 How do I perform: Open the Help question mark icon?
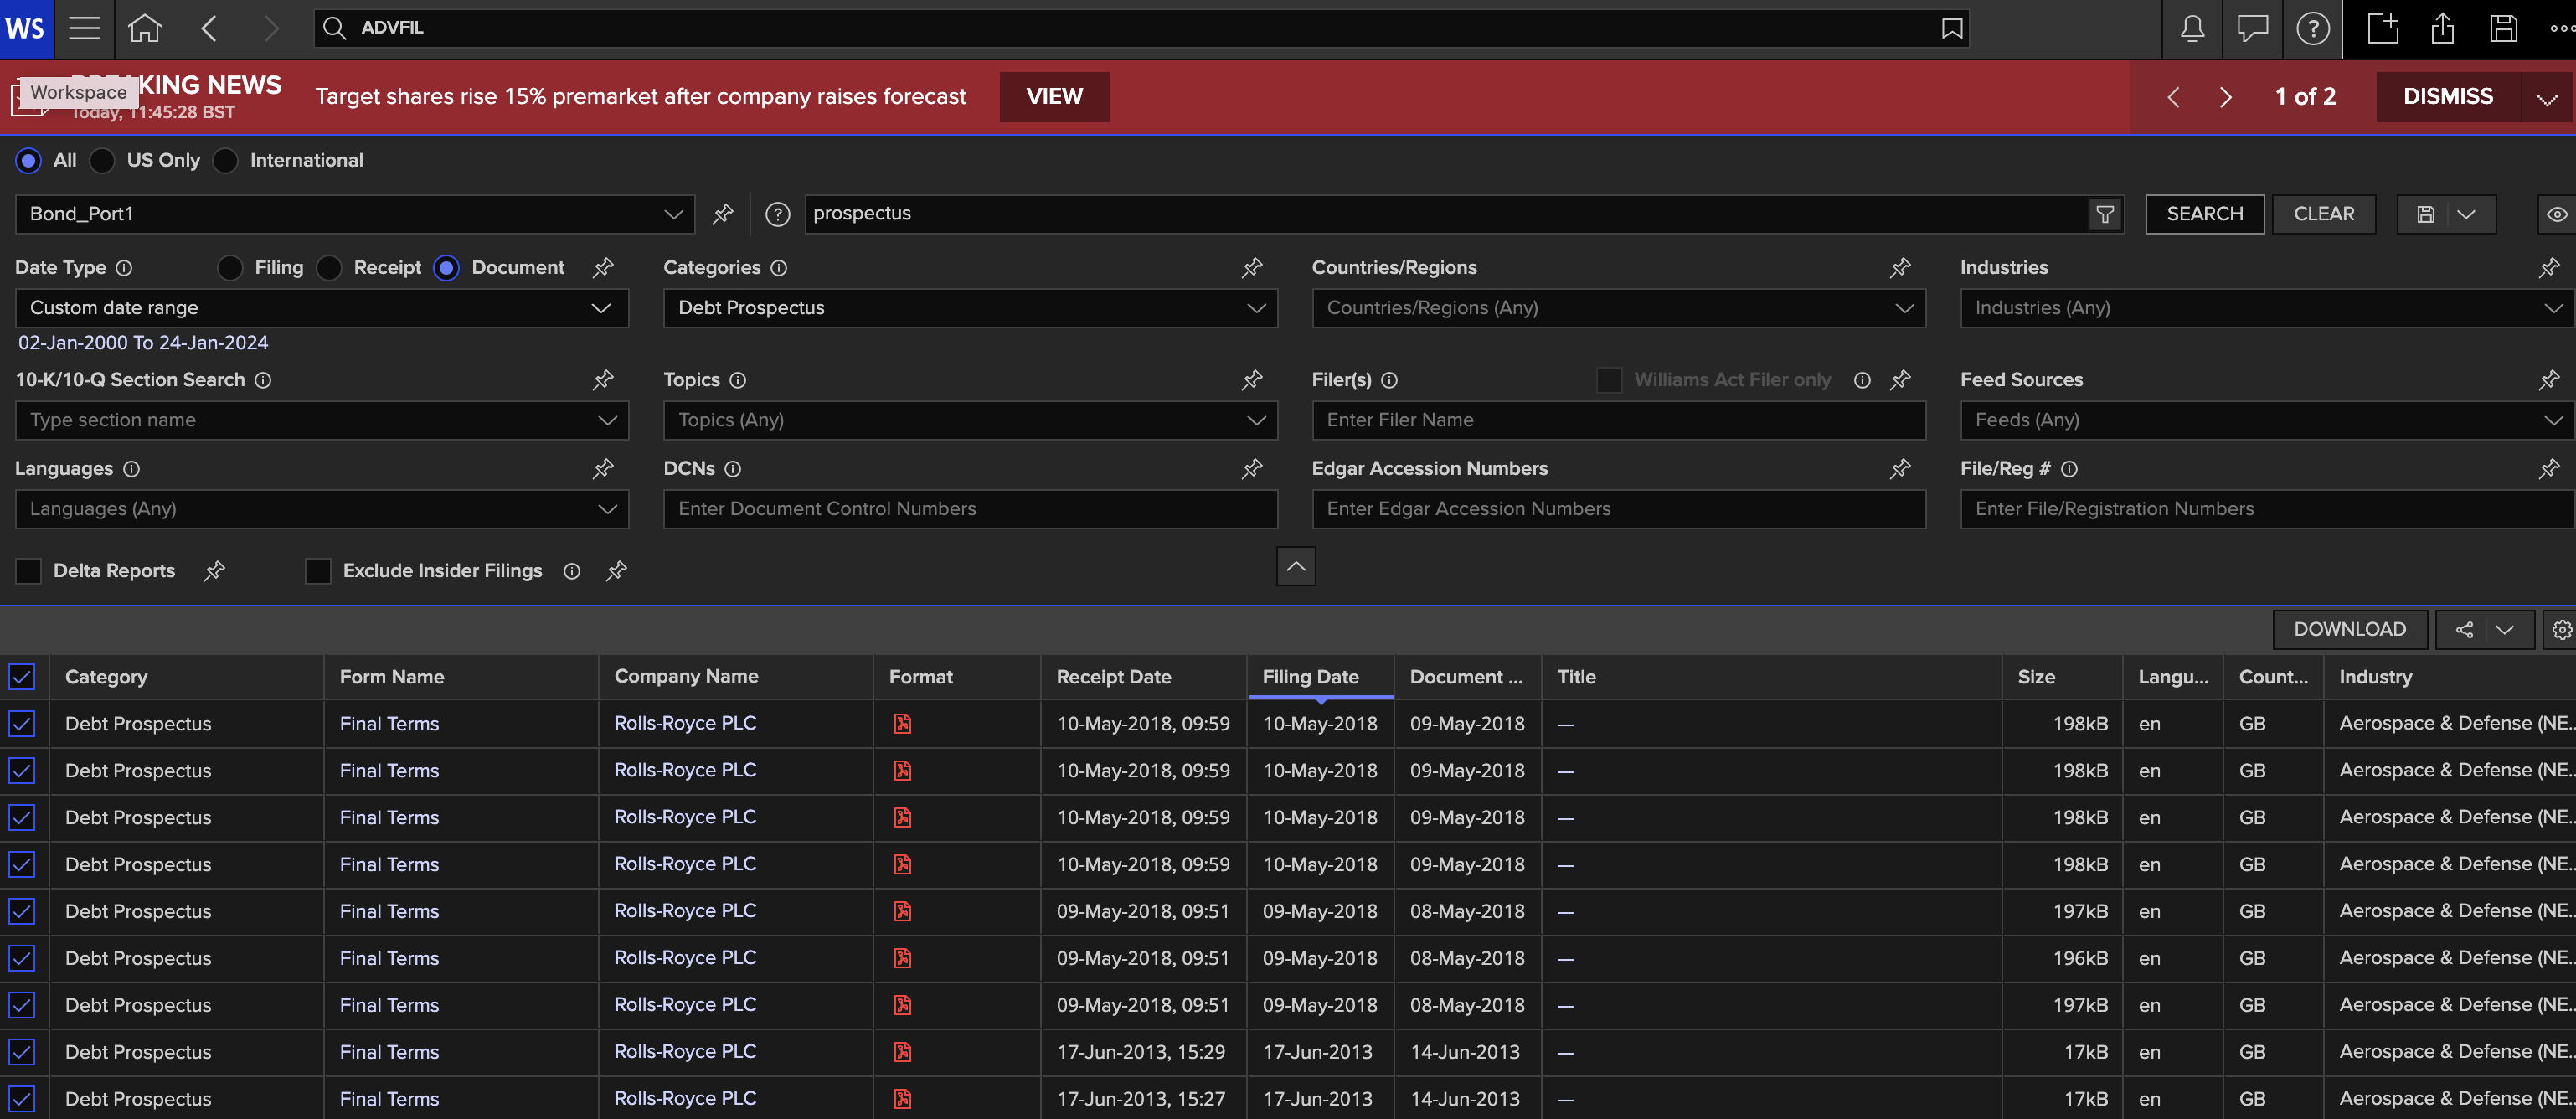tap(2312, 28)
